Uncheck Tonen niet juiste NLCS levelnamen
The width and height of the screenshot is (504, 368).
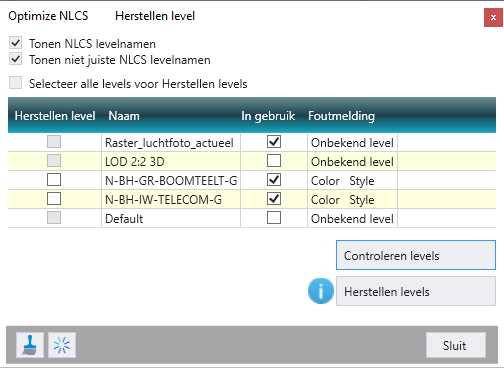point(16,59)
